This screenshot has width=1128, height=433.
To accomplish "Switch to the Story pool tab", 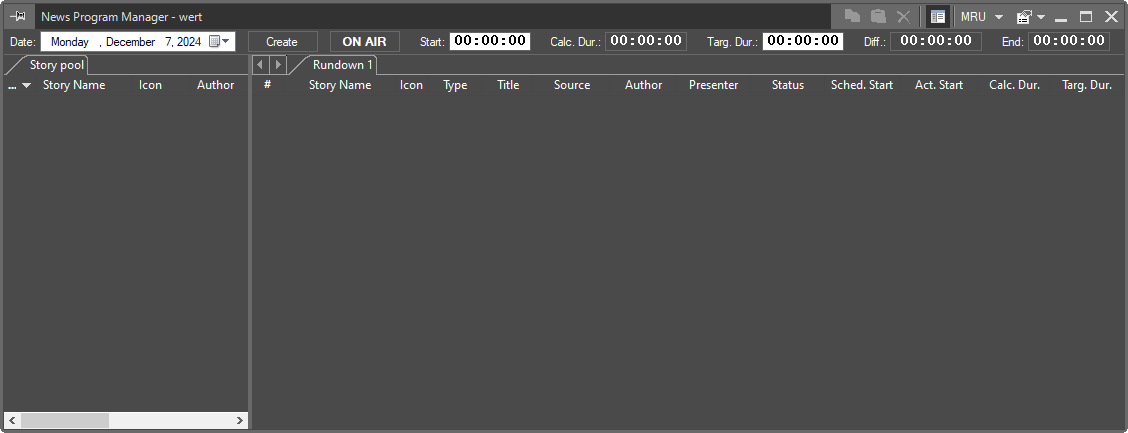I will (x=57, y=65).
